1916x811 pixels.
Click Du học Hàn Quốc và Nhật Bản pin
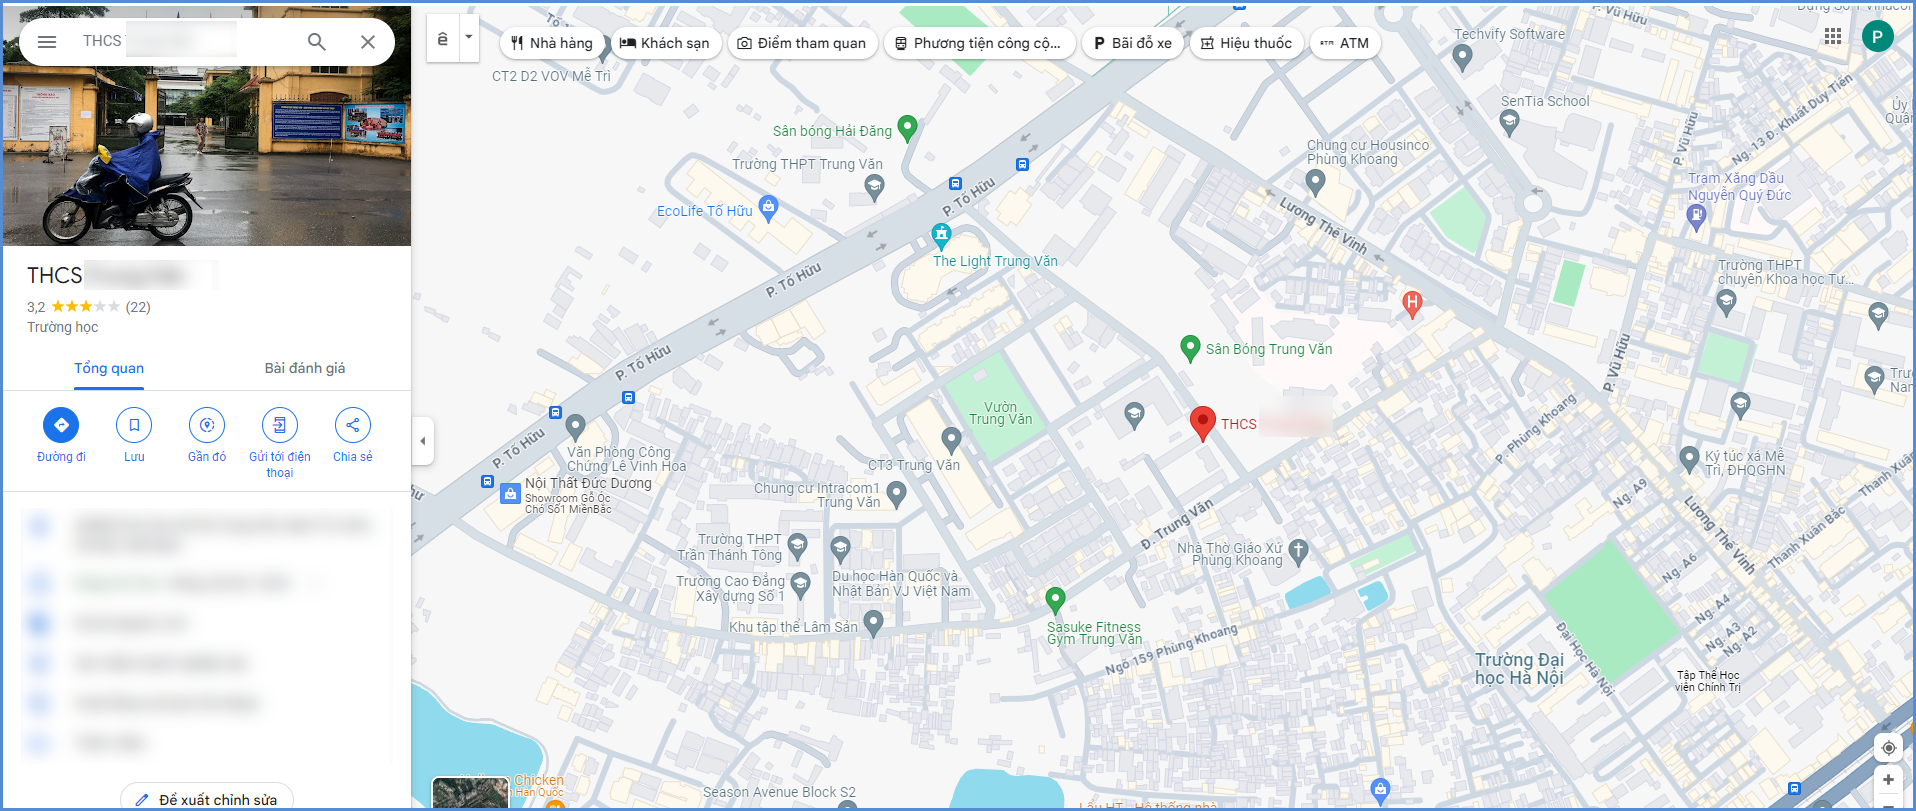tap(841, 548)
